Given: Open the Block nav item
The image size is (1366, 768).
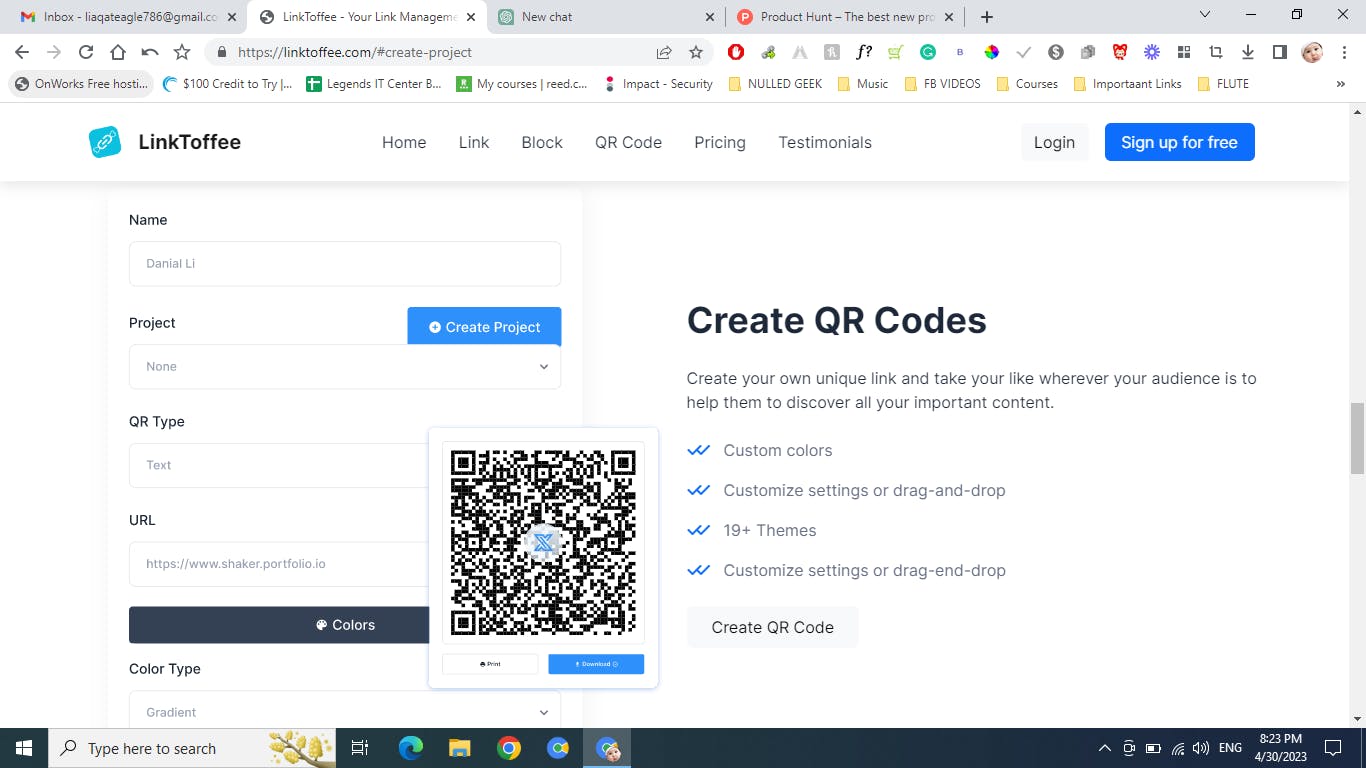Looking at the screenshot, I should (542, 142).
